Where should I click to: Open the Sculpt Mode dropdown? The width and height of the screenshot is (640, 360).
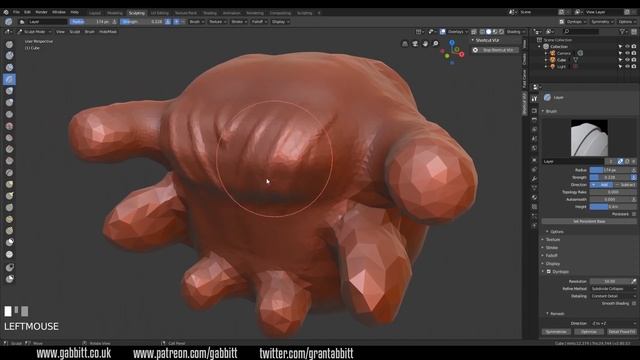pyautogui.click(x=34, y=32)
